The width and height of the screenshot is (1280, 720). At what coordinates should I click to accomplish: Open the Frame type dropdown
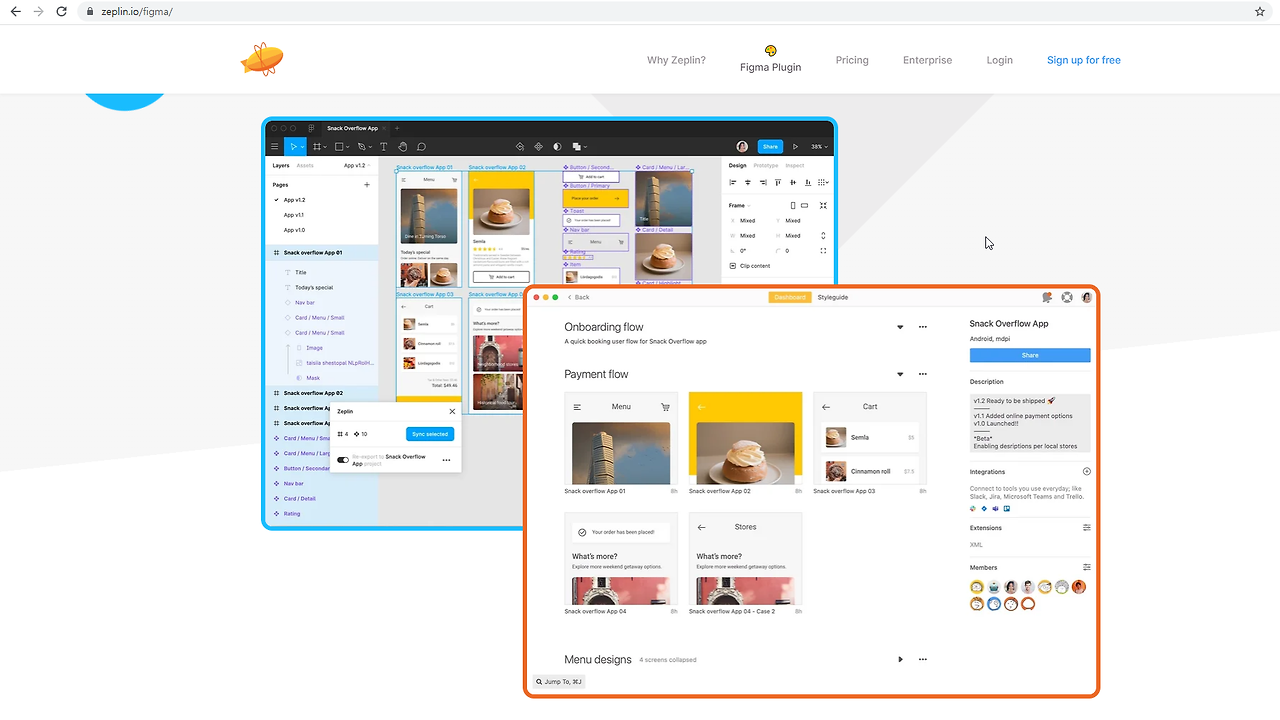(x=739, y=205)
